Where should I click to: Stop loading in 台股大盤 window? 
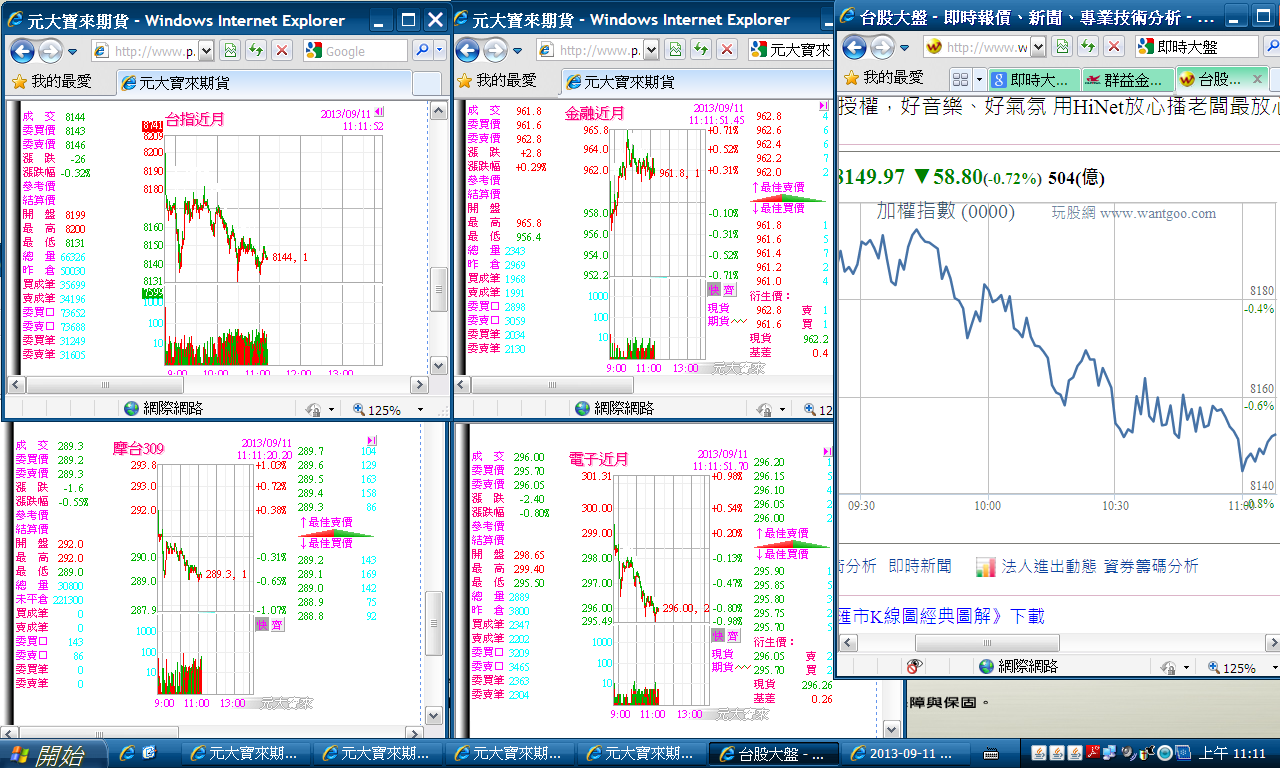tap(1114, 47)
